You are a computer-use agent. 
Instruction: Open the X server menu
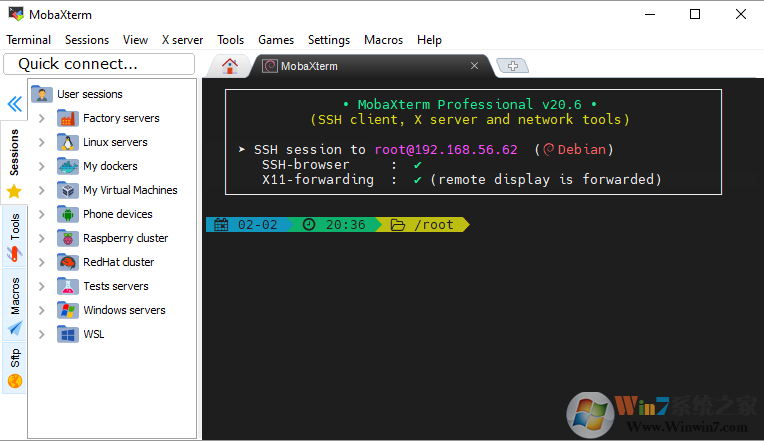(x=182, y=40)
